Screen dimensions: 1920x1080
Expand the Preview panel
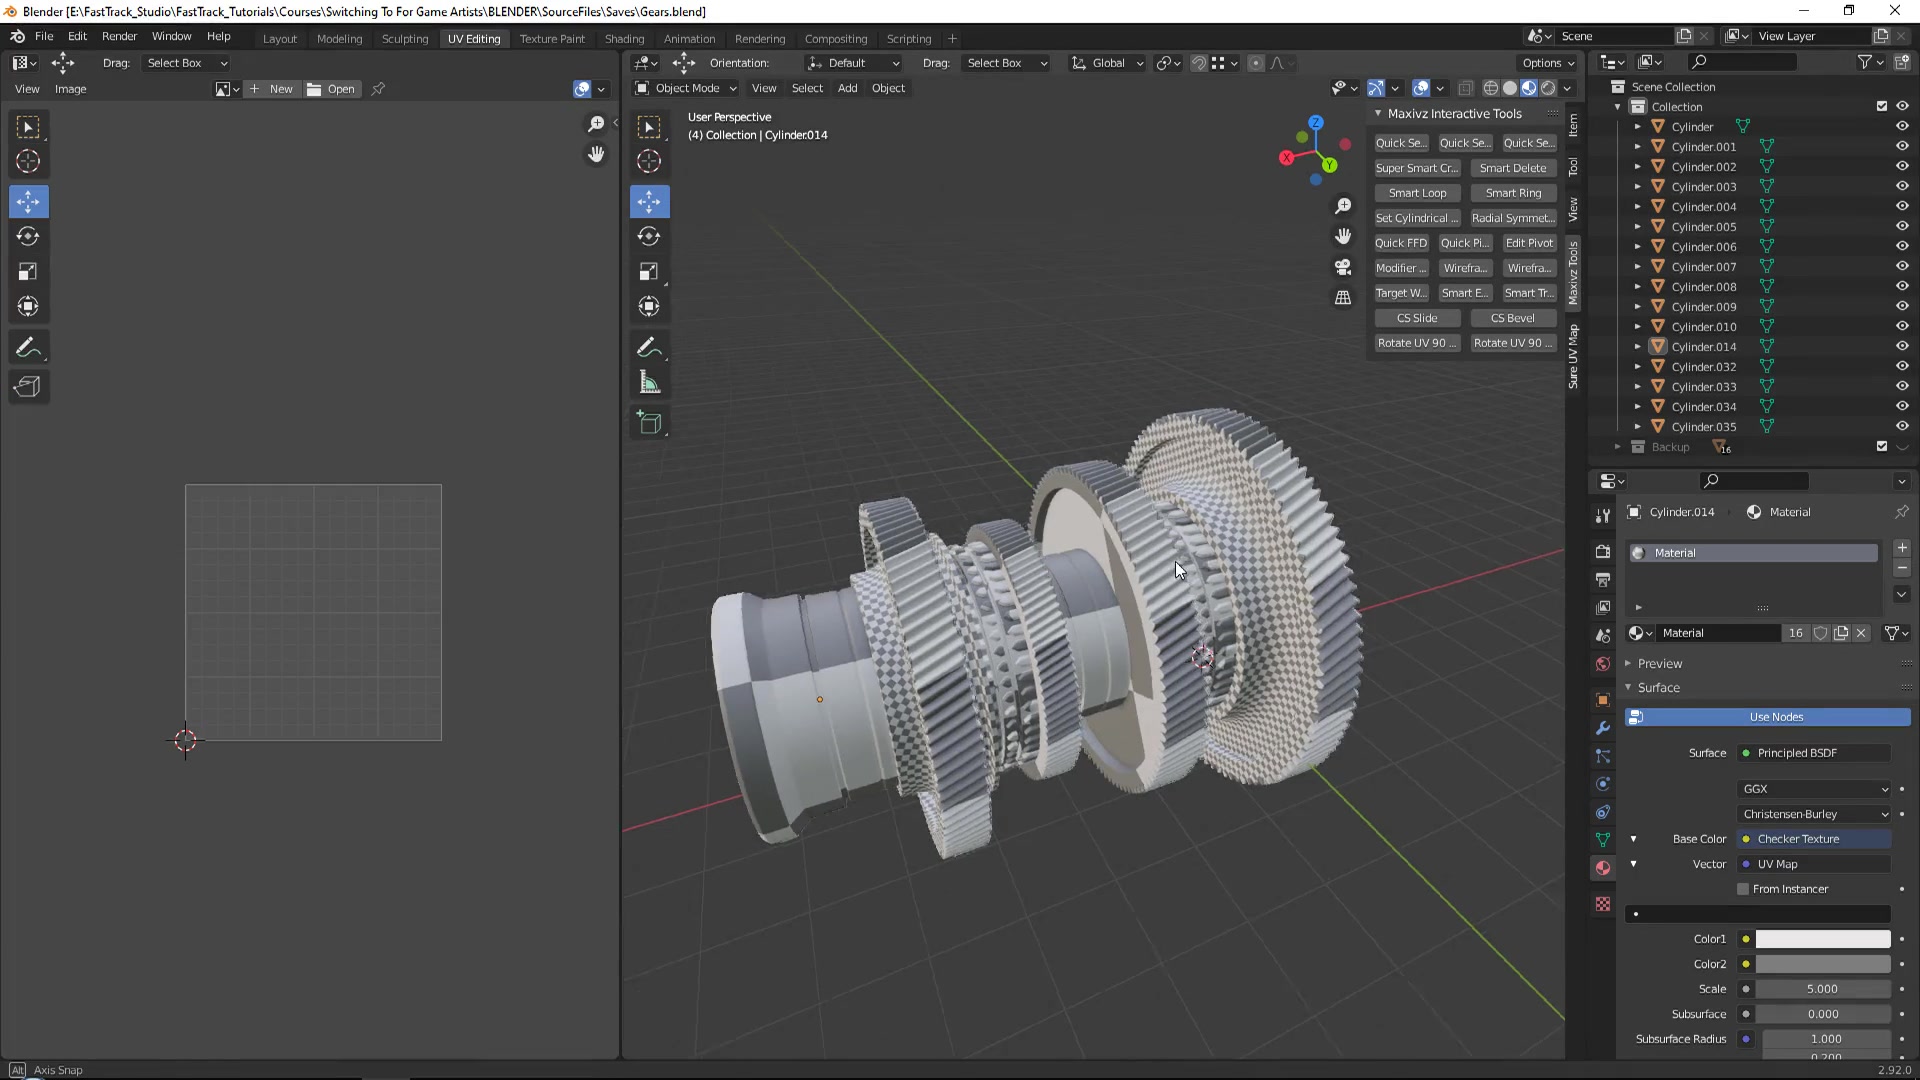point(1659,664)
